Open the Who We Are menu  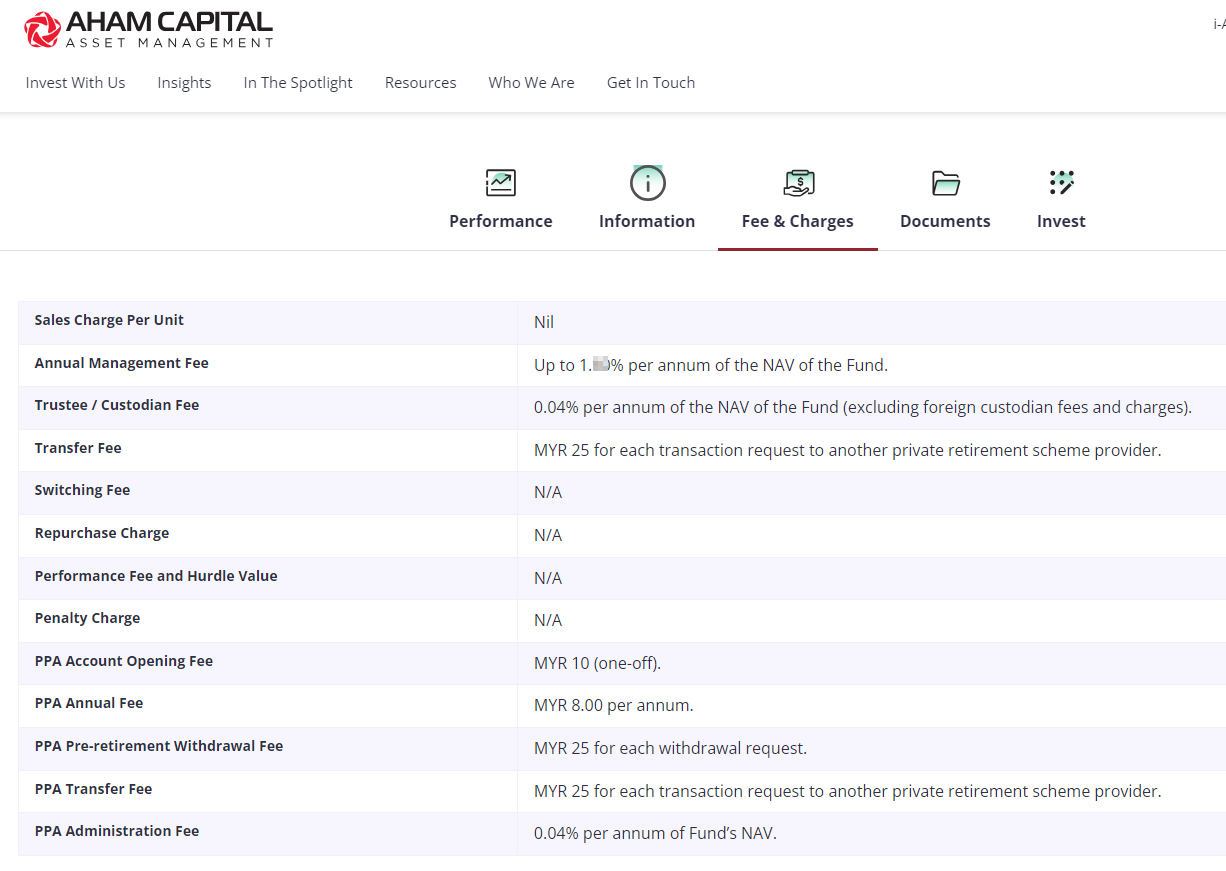pyautogui.click(x=532, y=83)
